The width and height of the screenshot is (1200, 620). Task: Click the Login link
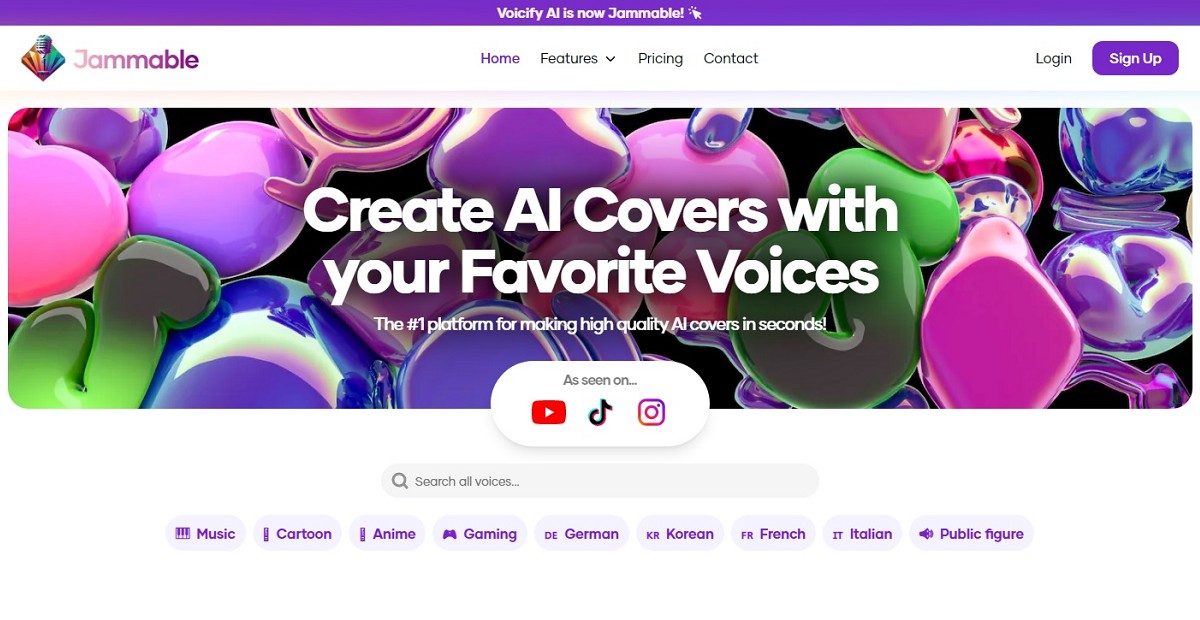(1053, 58)
